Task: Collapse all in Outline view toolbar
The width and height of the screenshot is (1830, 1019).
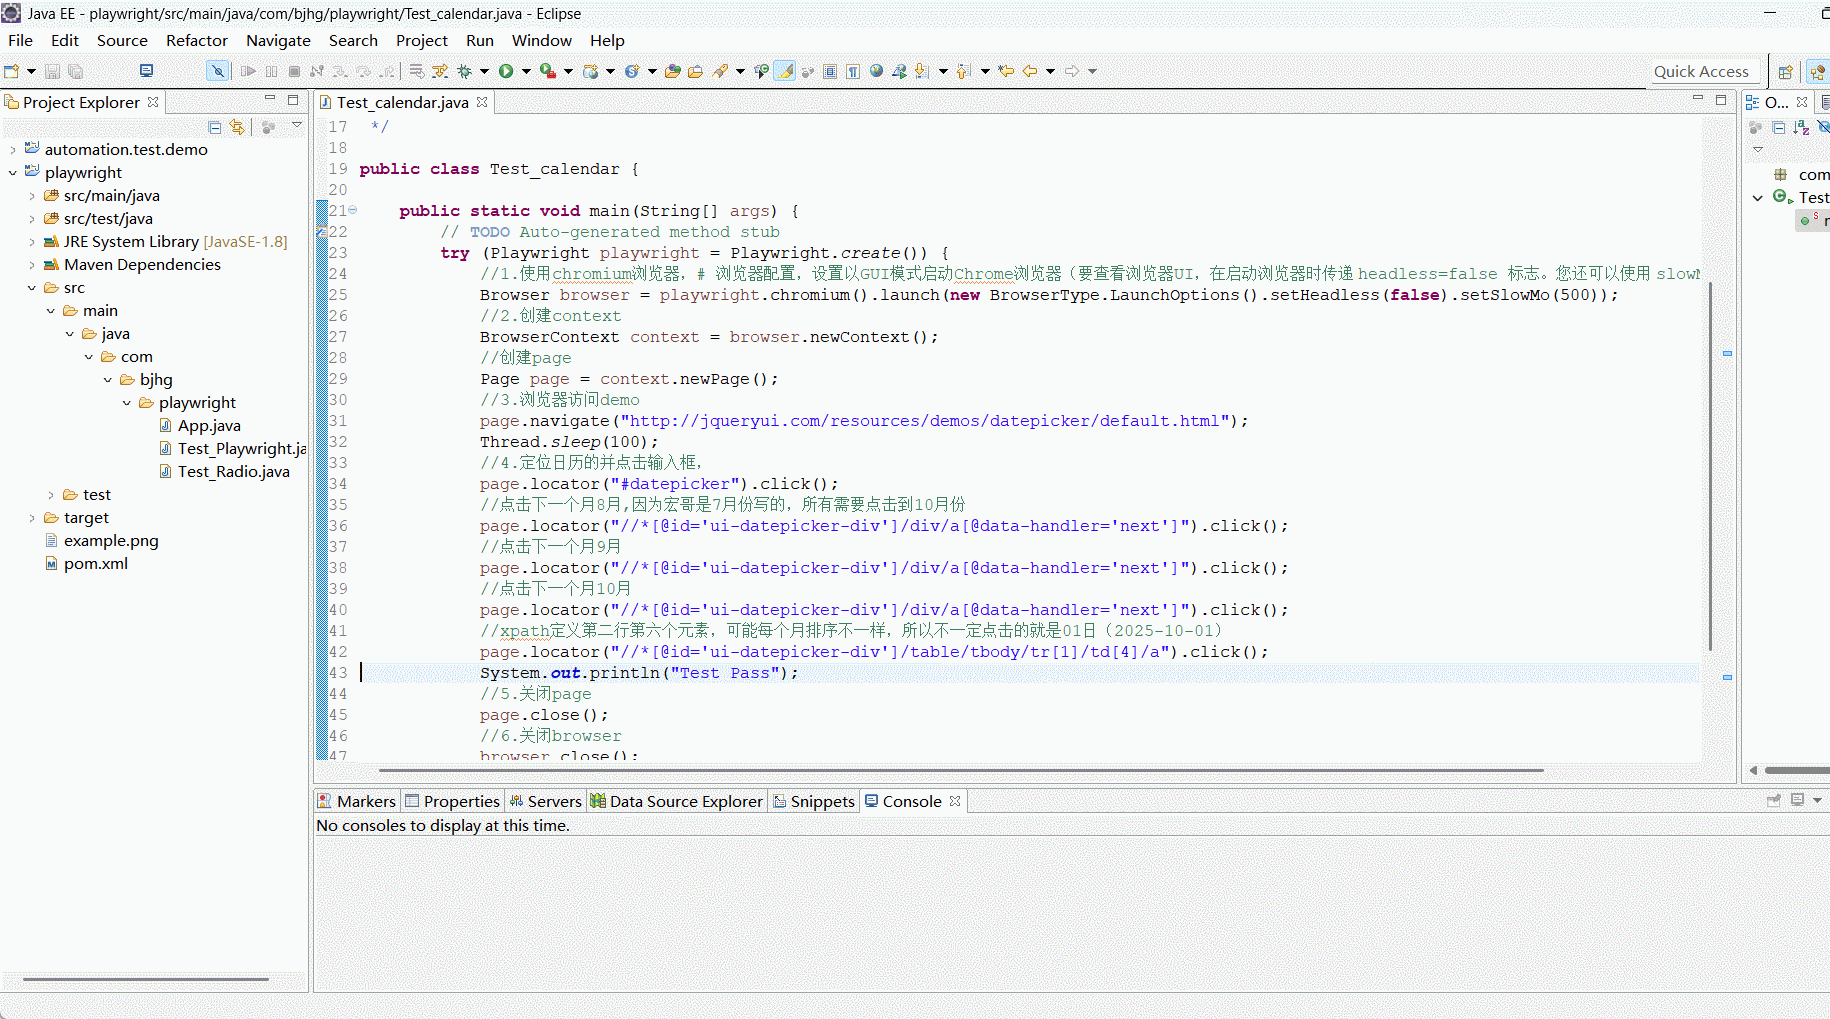Action: click(1779, 127)
